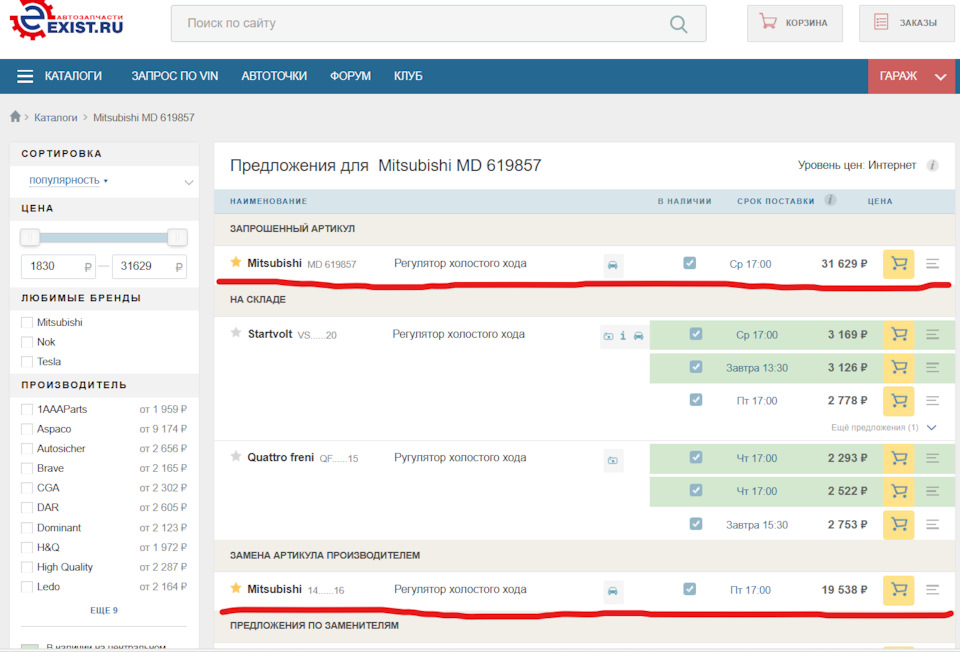Check the Tesla brand checkbox
The image size is (960, 652).
tap(27, 362)
